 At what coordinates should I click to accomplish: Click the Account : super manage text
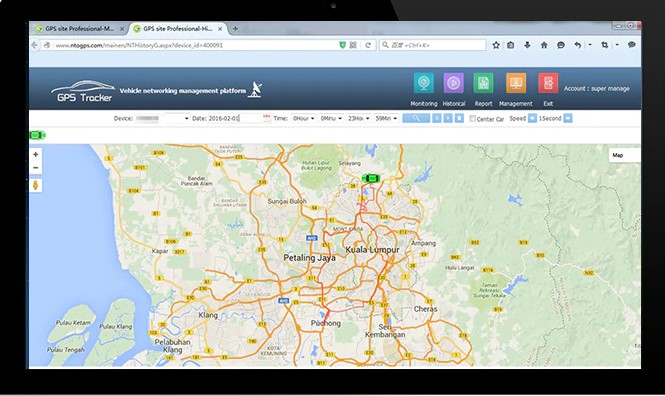[596, 89]
